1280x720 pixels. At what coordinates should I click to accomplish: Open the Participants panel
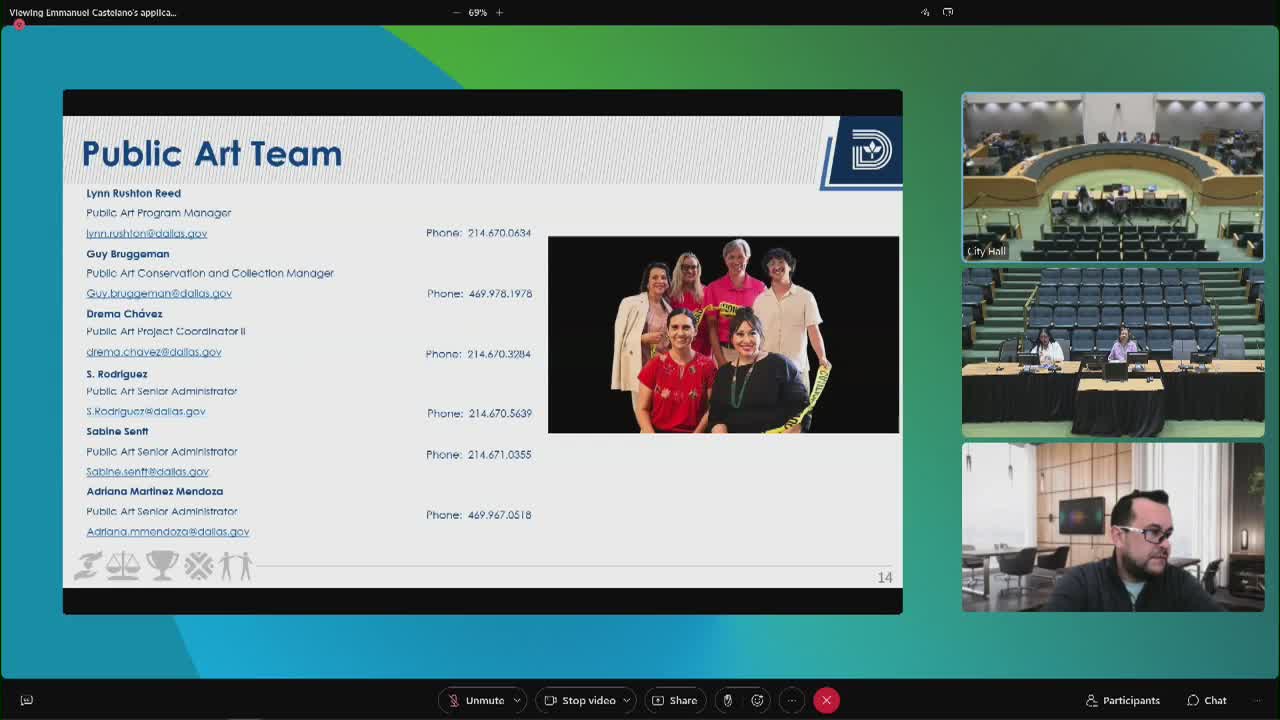click(x=1122, y=700)
